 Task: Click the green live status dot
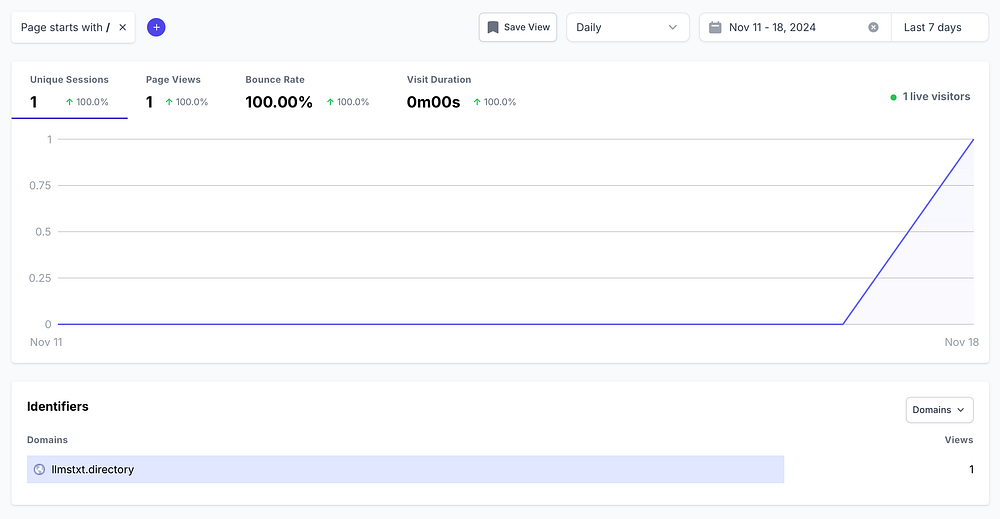pyautogui.click(x=893, y=97)
